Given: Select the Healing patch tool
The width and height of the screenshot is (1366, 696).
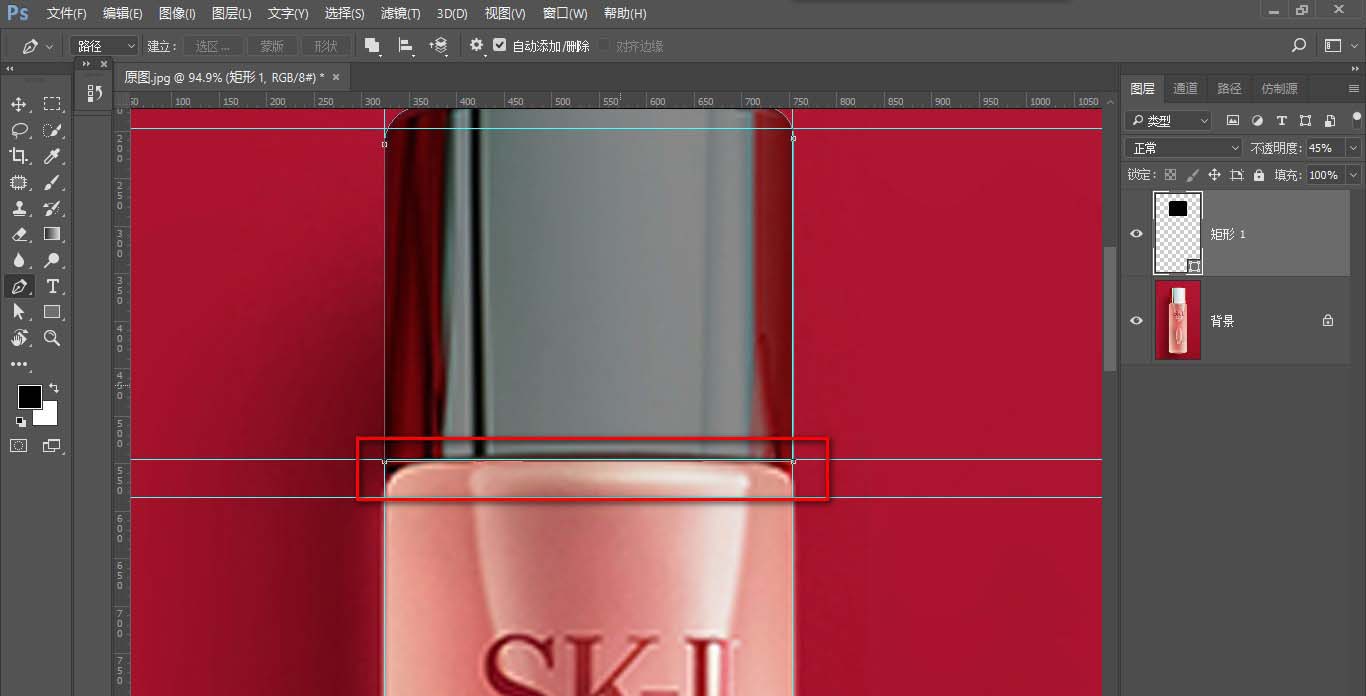Looking at the screenshot, I should (19, 182).
